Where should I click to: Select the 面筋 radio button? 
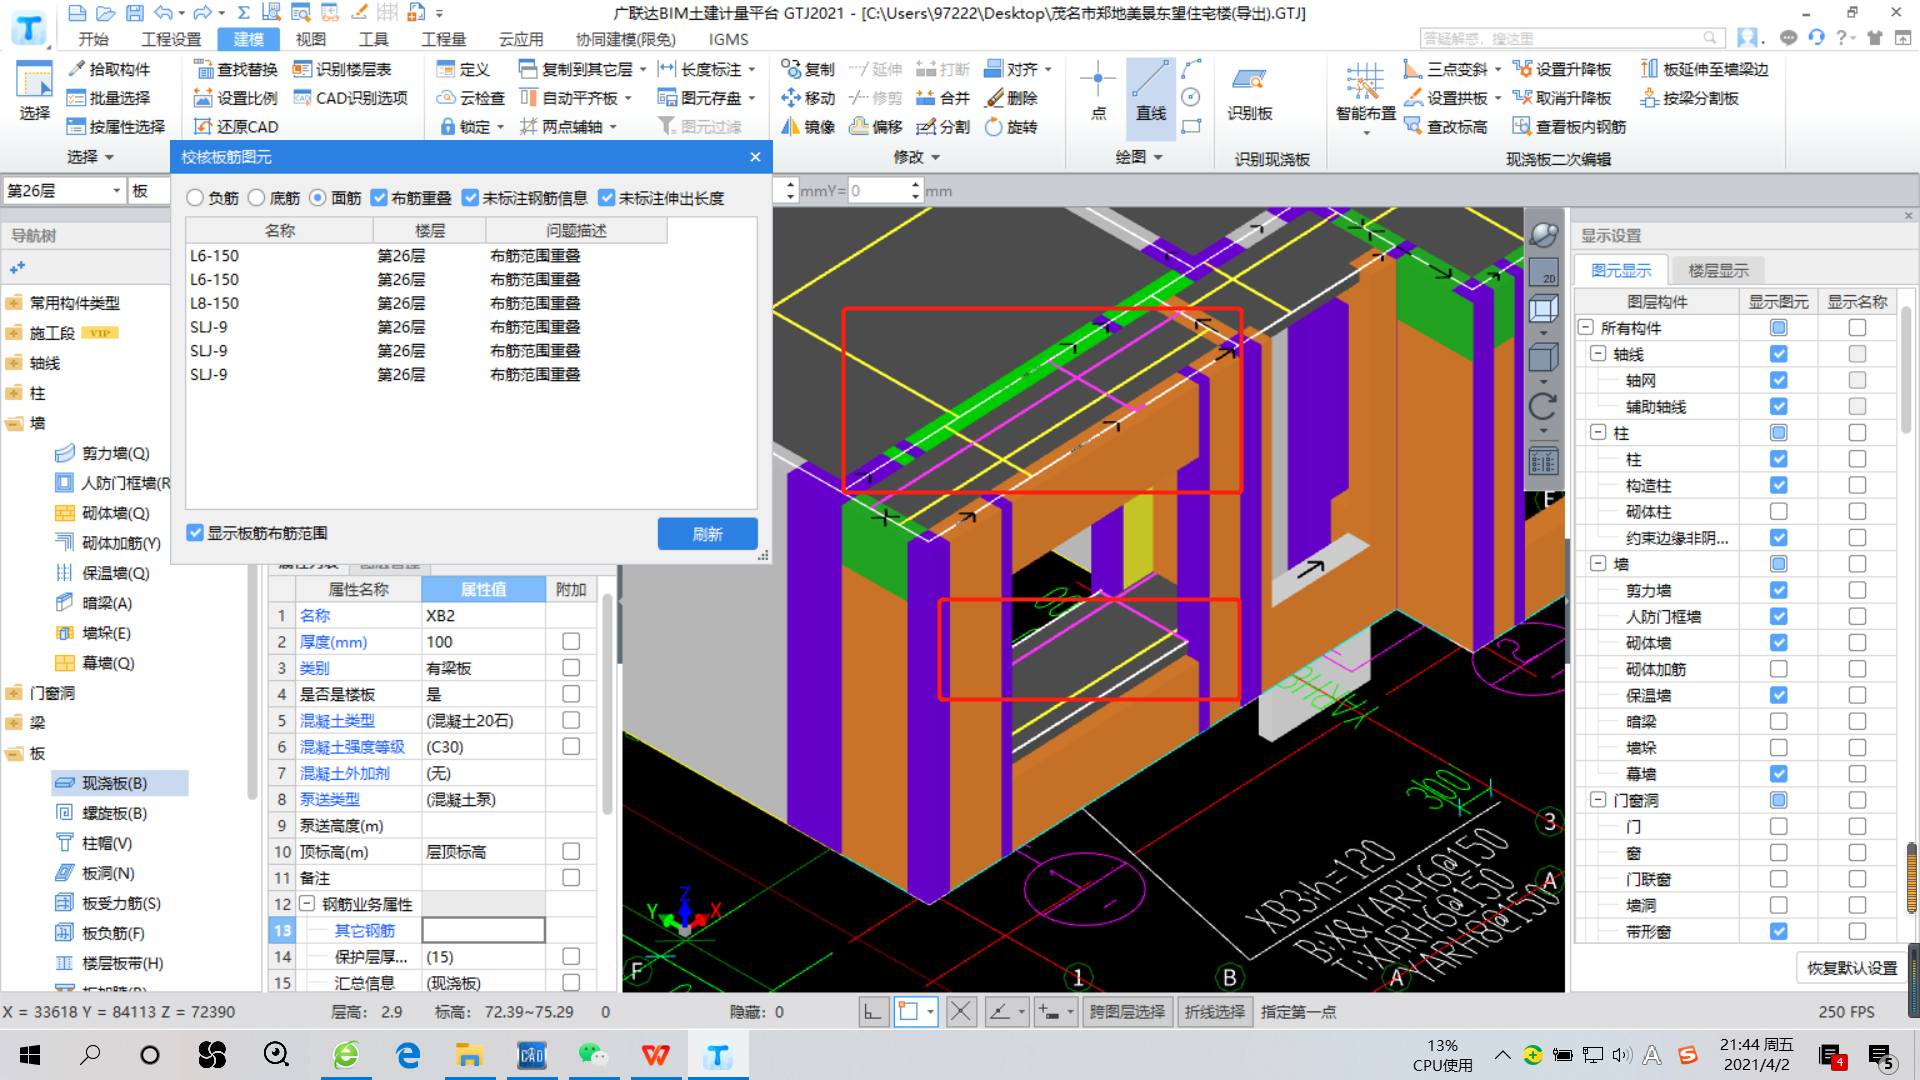click(x=318, y=198)
